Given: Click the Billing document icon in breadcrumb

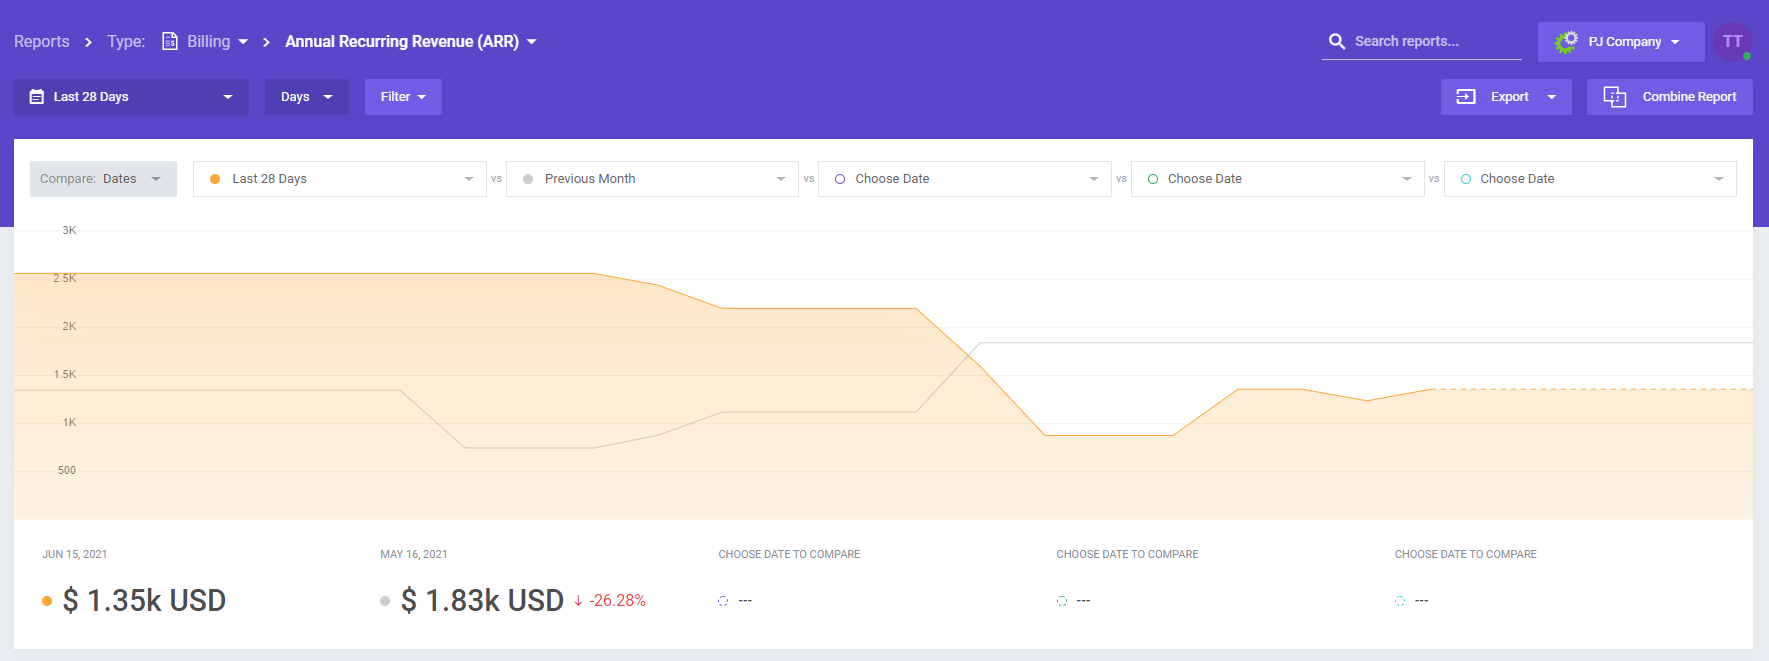Looking at the screenshot, I should pos(170,41).
